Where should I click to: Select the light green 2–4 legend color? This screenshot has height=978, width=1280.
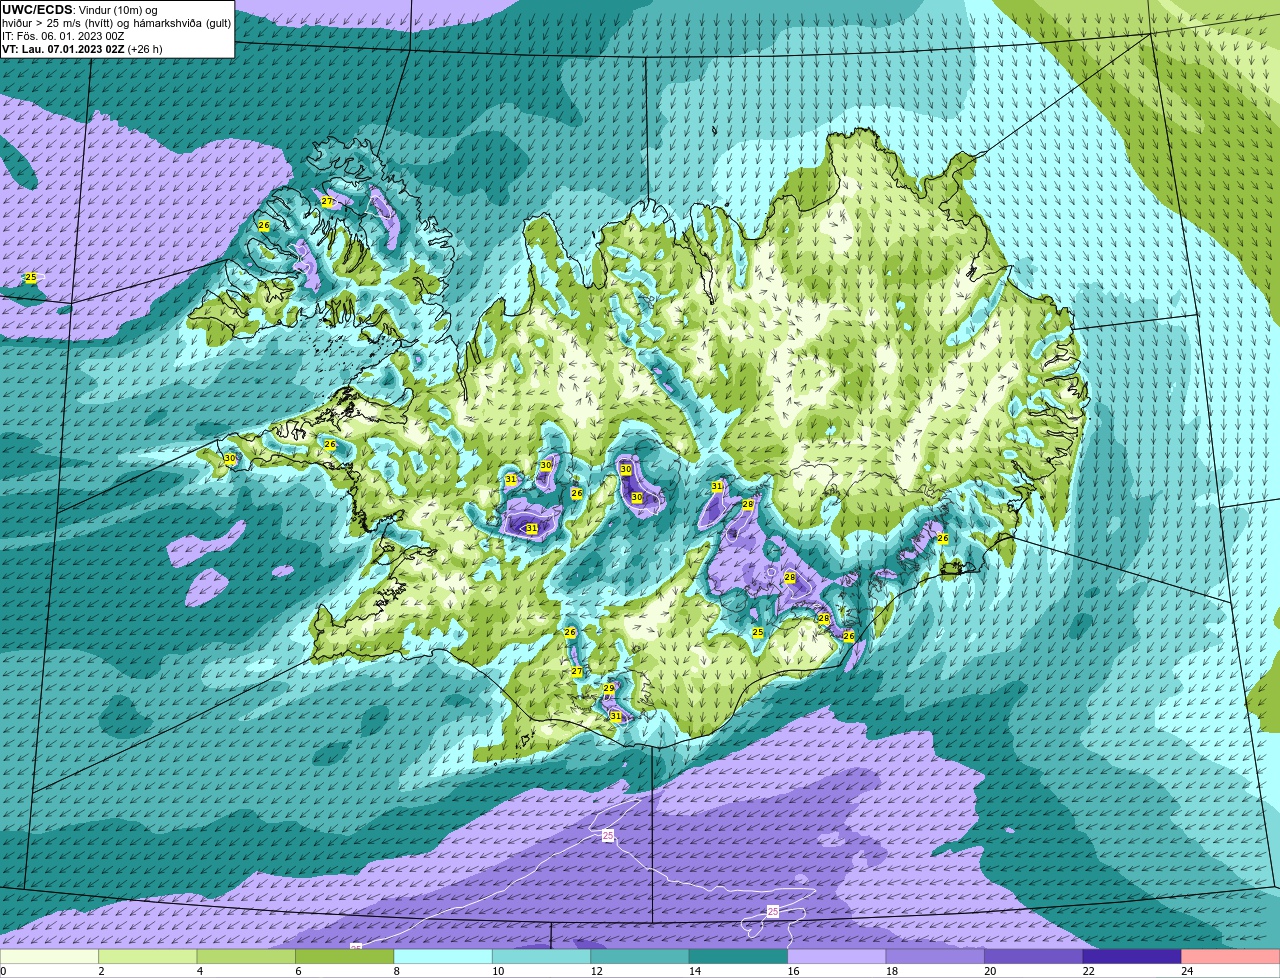pos(148,957)
